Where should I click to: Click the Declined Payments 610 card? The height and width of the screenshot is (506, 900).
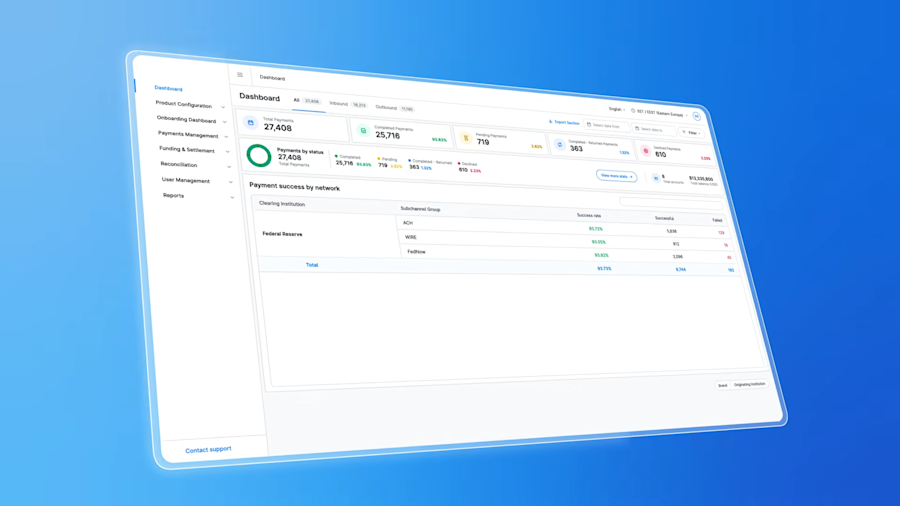pyautogui.click(x=675, y=153)
